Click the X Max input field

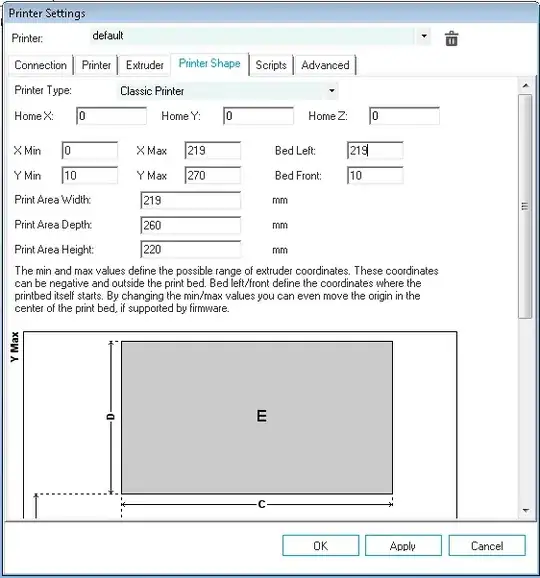coord(213,150)
